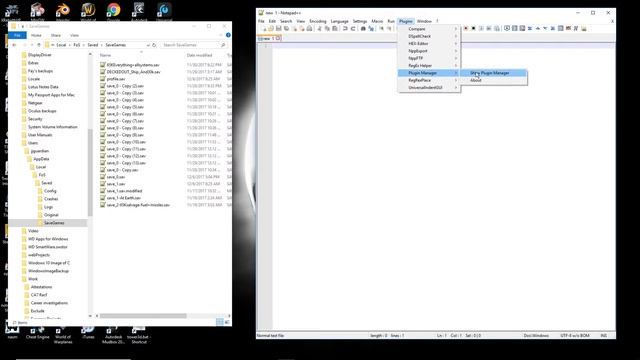Open the HEX-Editor plugin submenu
Image resolution: width=640 pixels, height=360 pixels.
click(429, 44)
